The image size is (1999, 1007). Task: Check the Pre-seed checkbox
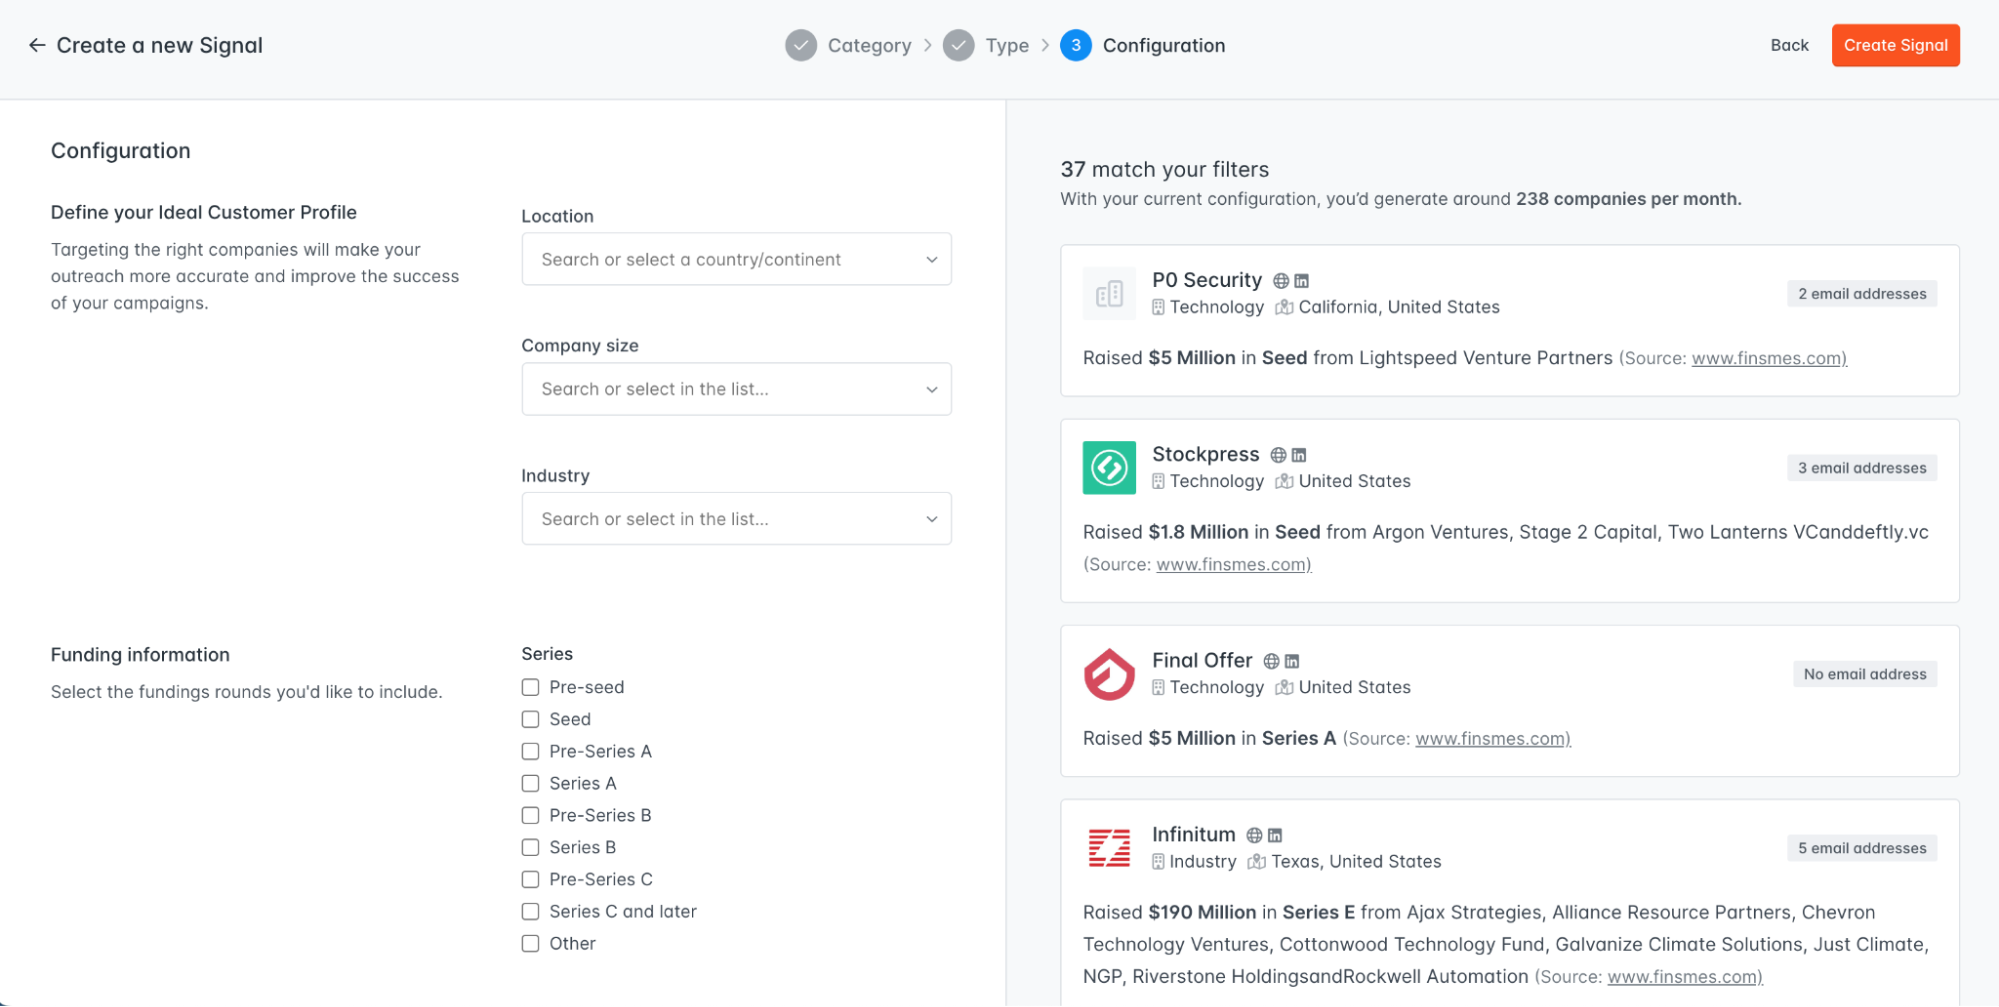pyautogui.click(x=530, y=687)
